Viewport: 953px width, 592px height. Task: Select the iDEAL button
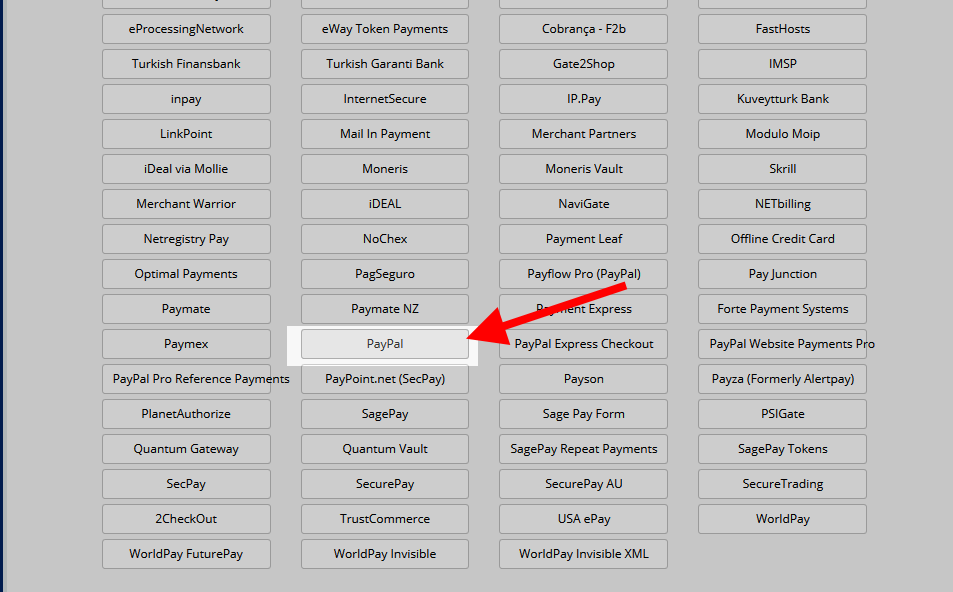[385, 204]
